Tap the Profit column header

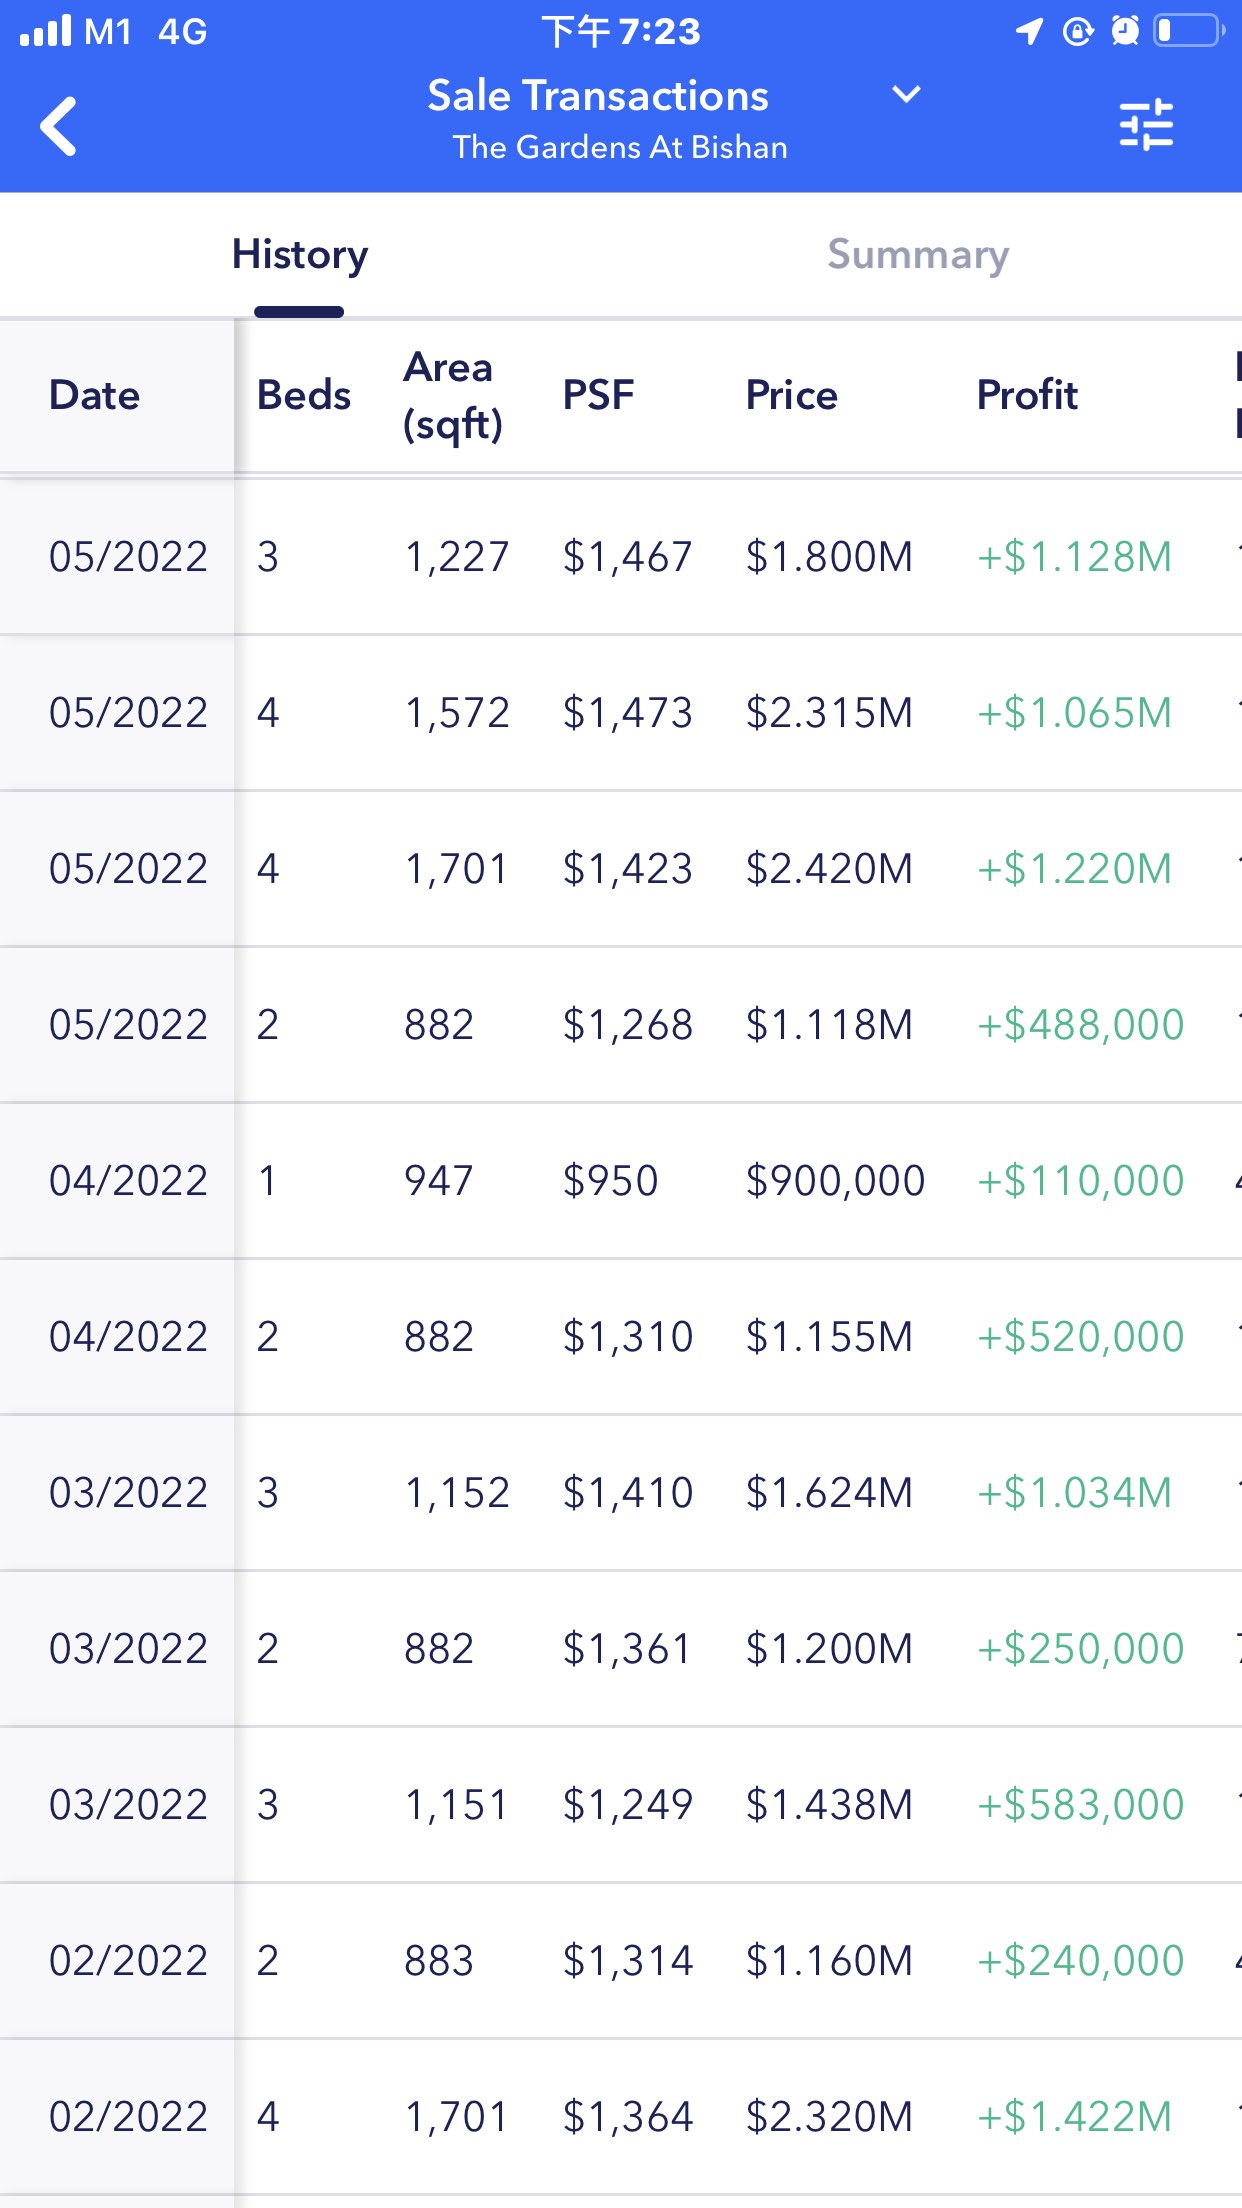(1027, 396)
